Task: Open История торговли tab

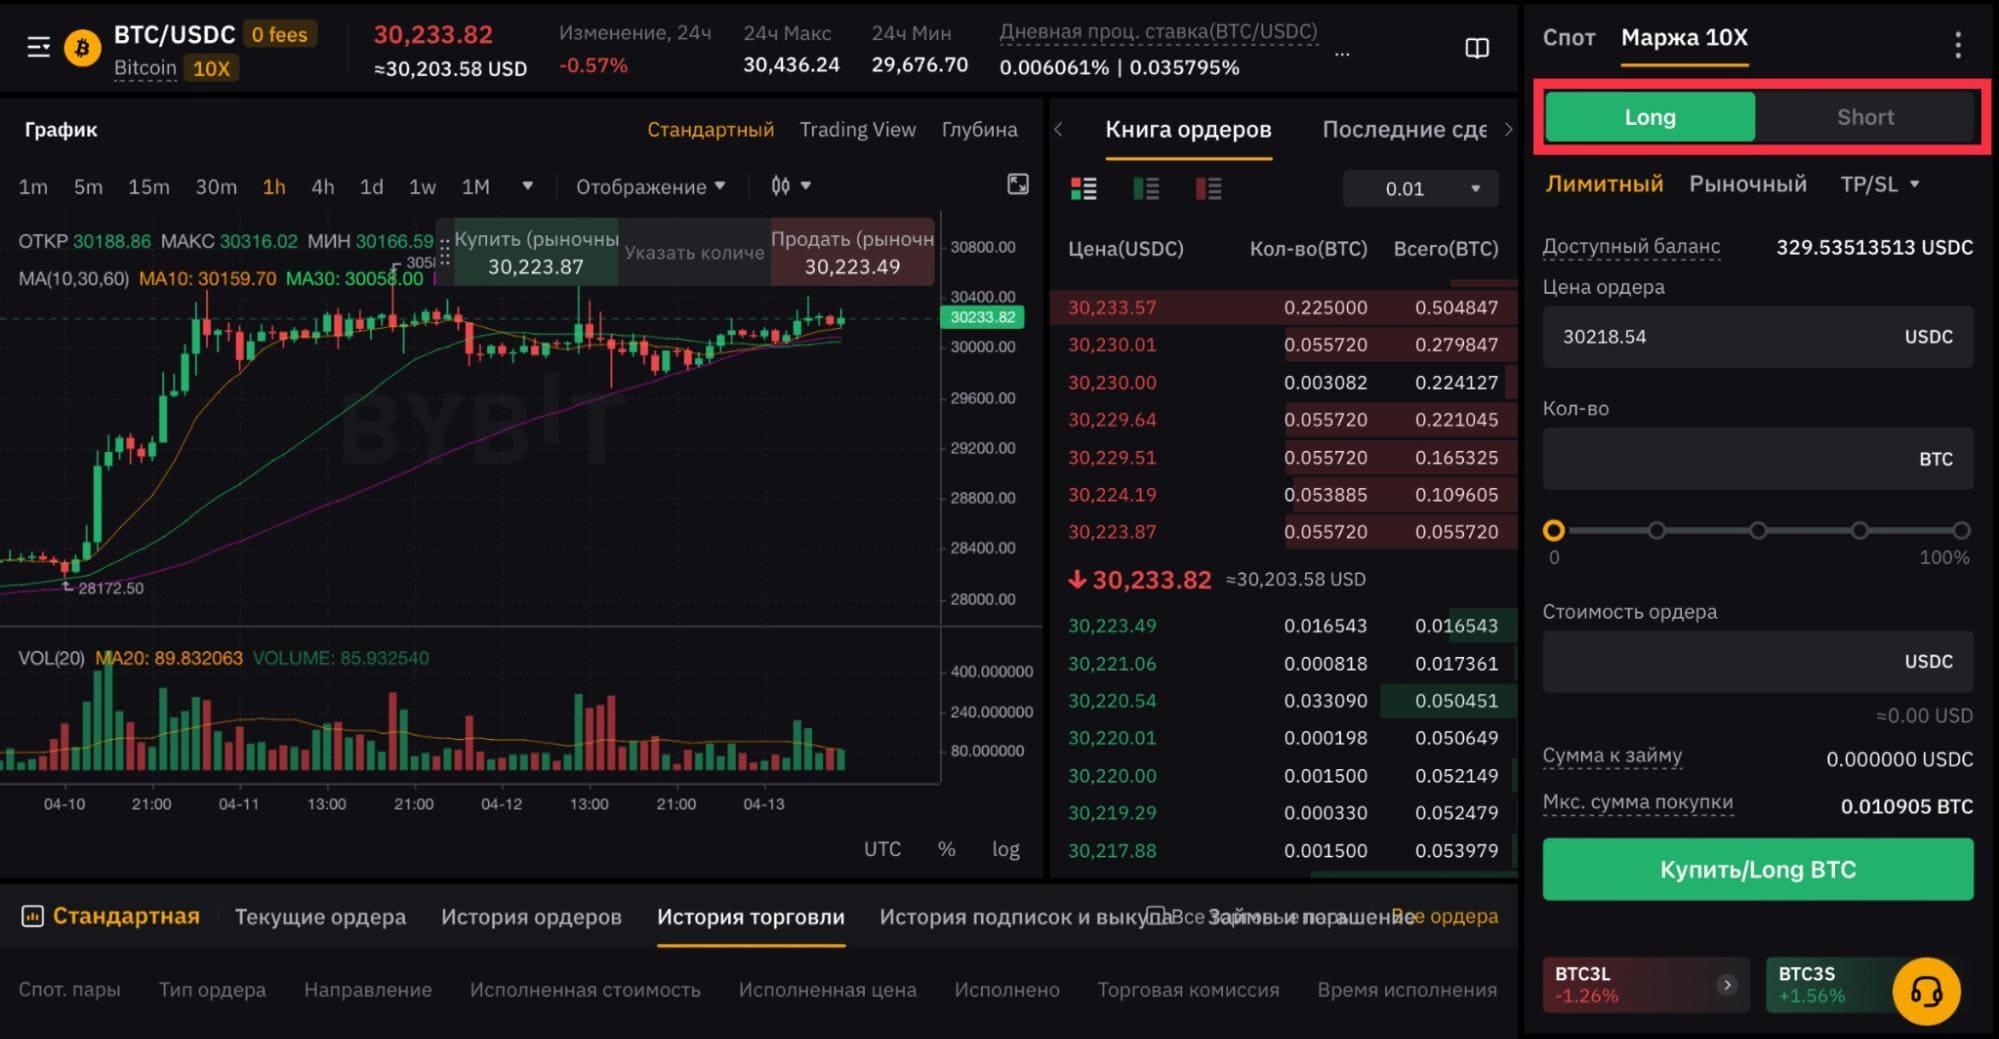Action: coord(750,916)
